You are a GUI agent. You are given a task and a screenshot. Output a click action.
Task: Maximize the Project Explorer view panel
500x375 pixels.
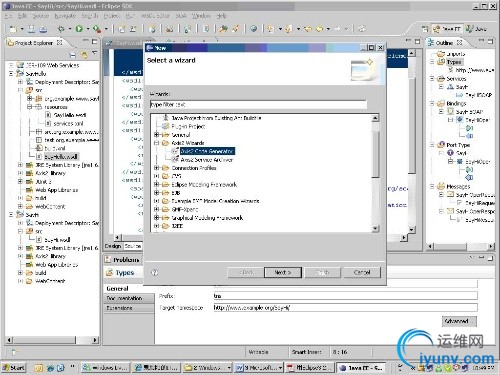(95, 42)
